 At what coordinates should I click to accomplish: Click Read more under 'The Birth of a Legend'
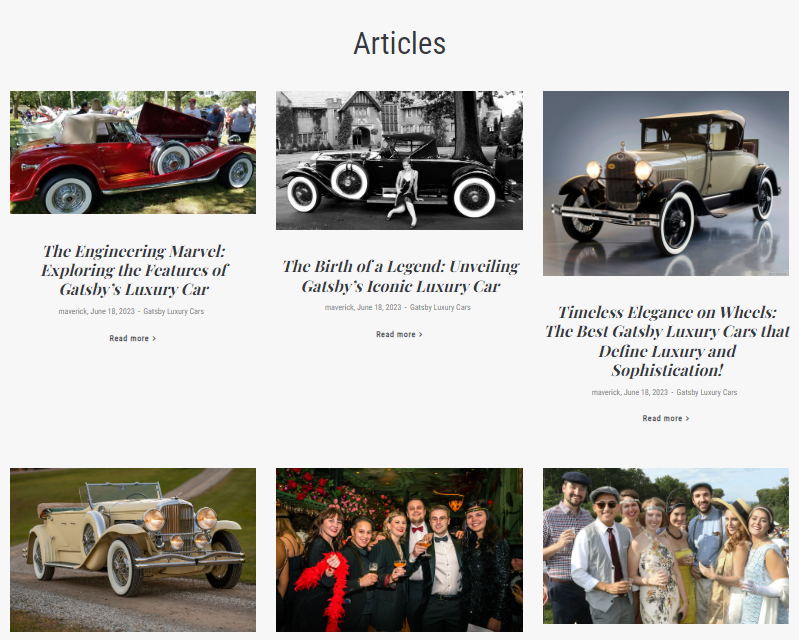(x=399, y=335)
